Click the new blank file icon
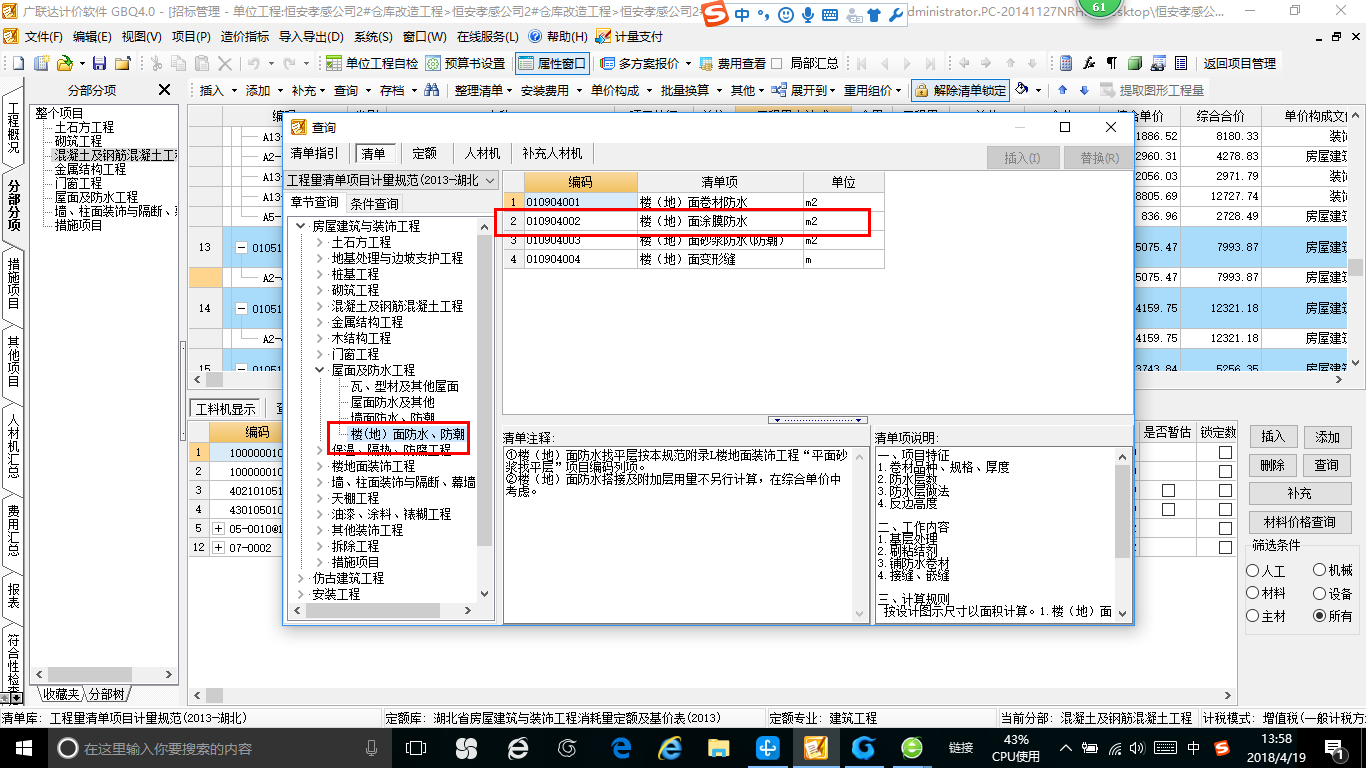 pyautogui.click(x=19, y=63)
